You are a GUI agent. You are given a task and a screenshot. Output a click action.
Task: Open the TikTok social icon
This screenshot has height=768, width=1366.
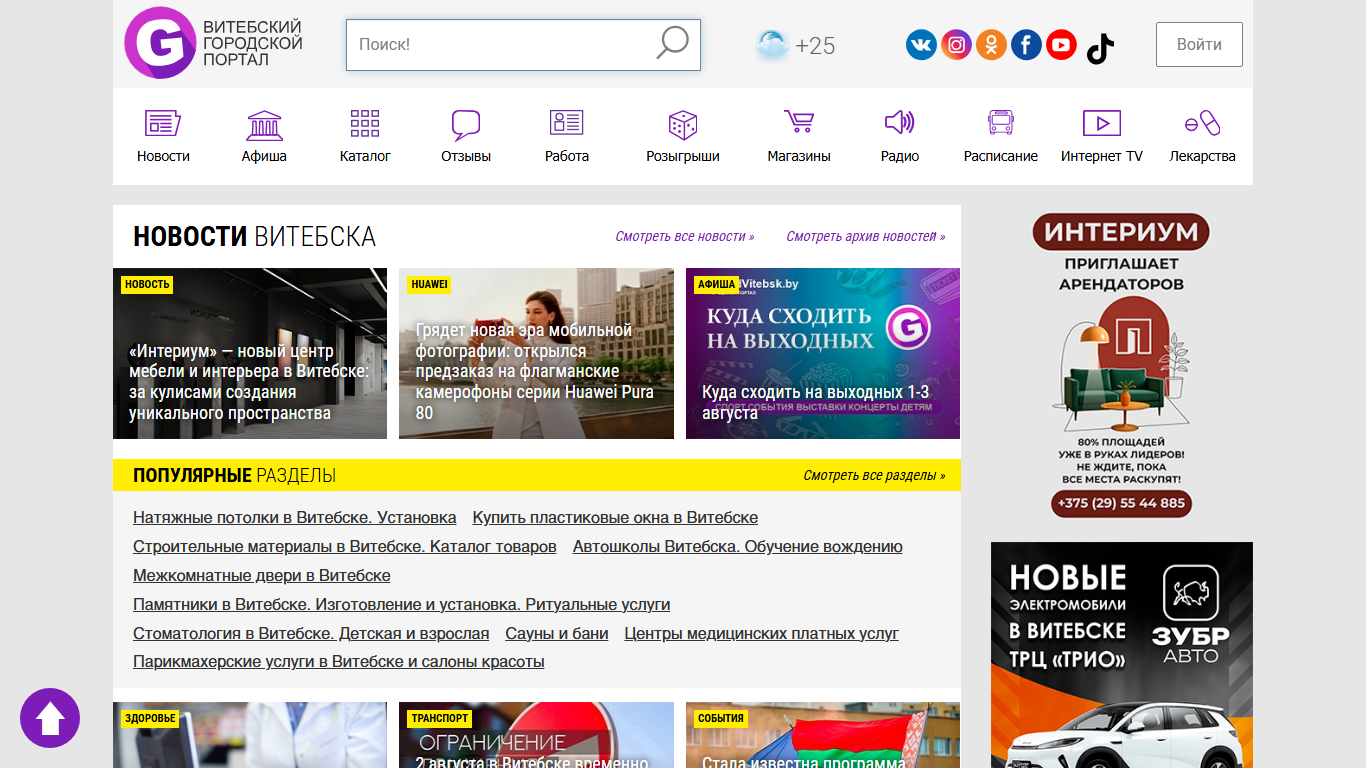pos(1100,47)
